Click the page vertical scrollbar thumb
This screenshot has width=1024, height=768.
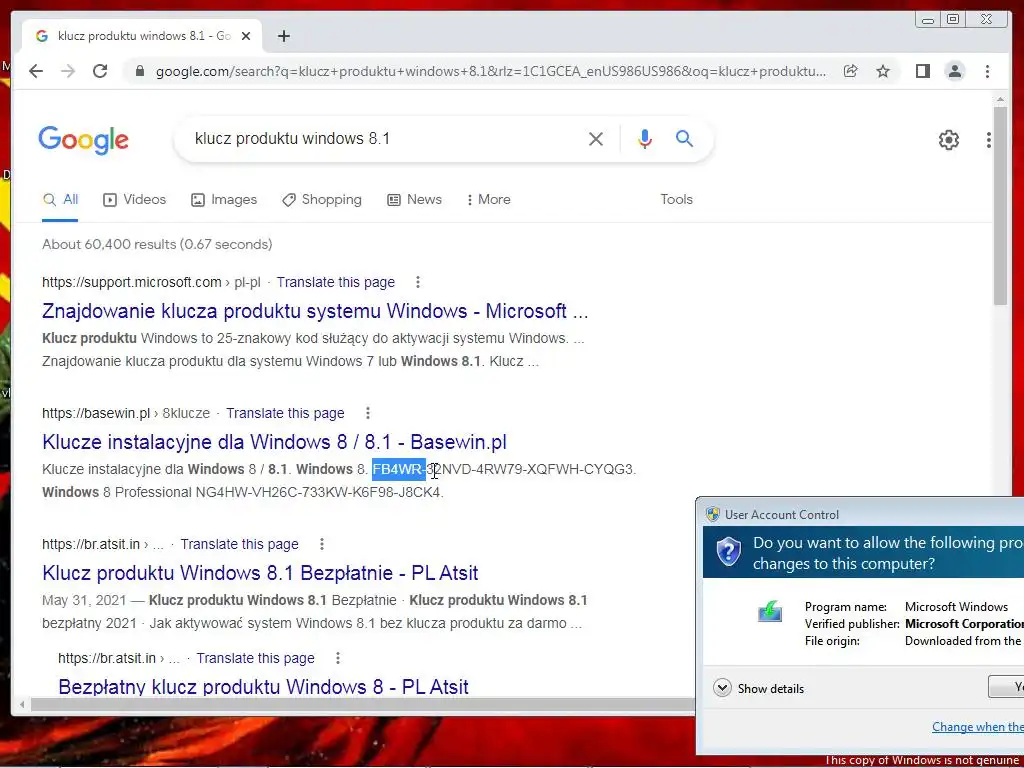(x=1000, y=206)
